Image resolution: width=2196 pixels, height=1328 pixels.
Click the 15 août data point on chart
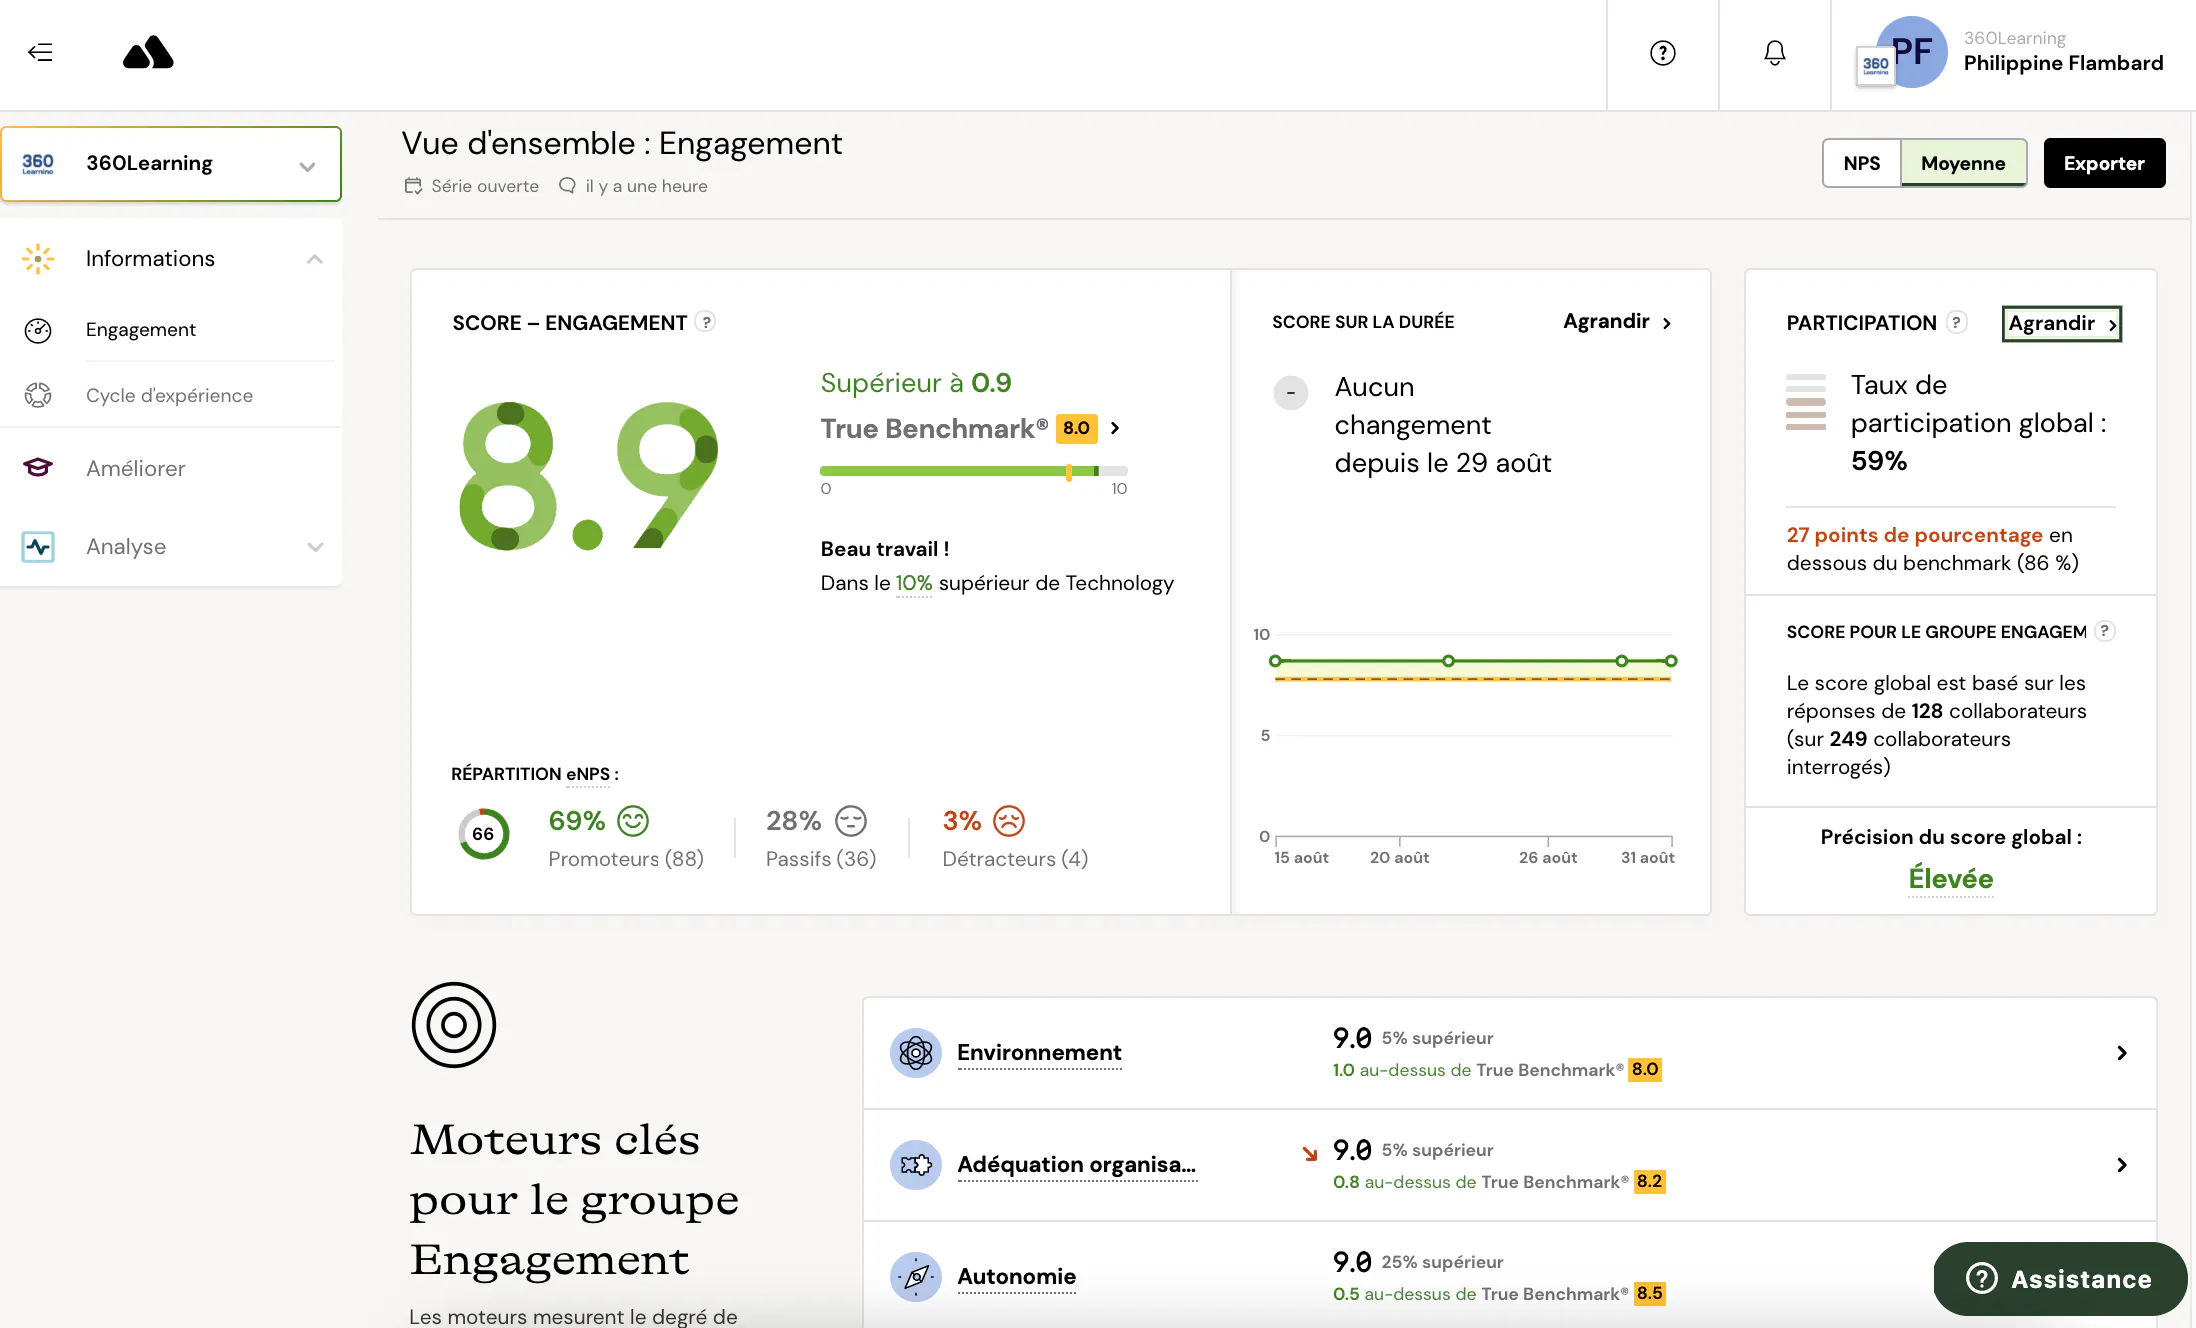click(x=1275, y=661)
